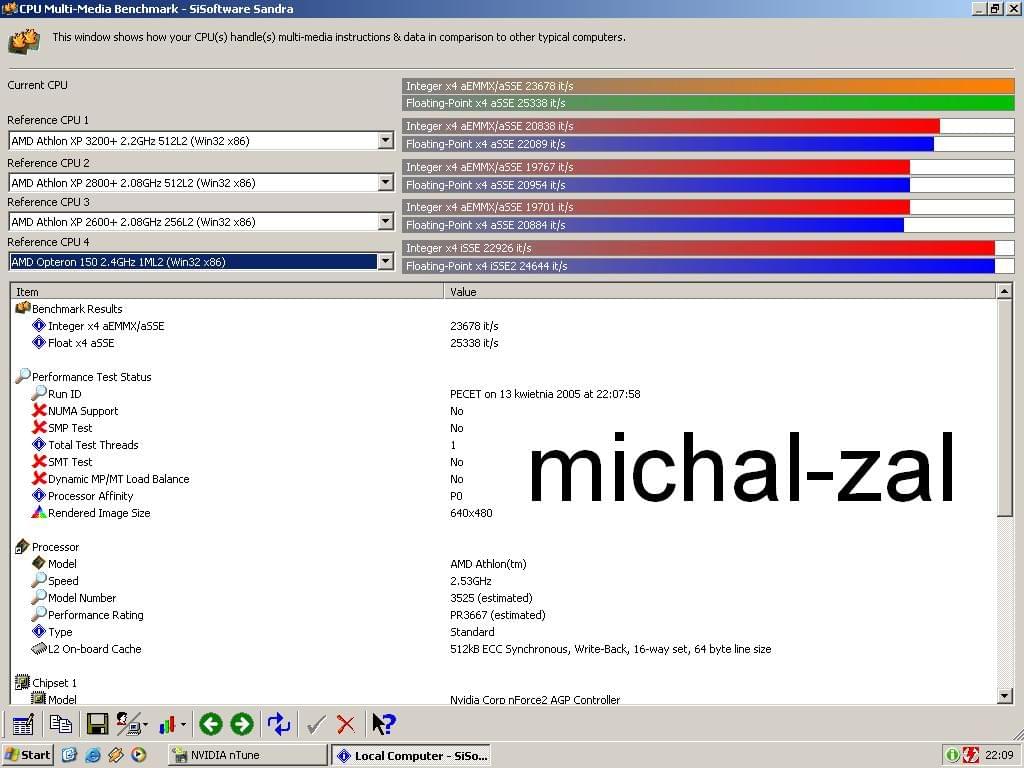Click the green back arrow icon
The image size is (1024, 768).
click(211, 724)
